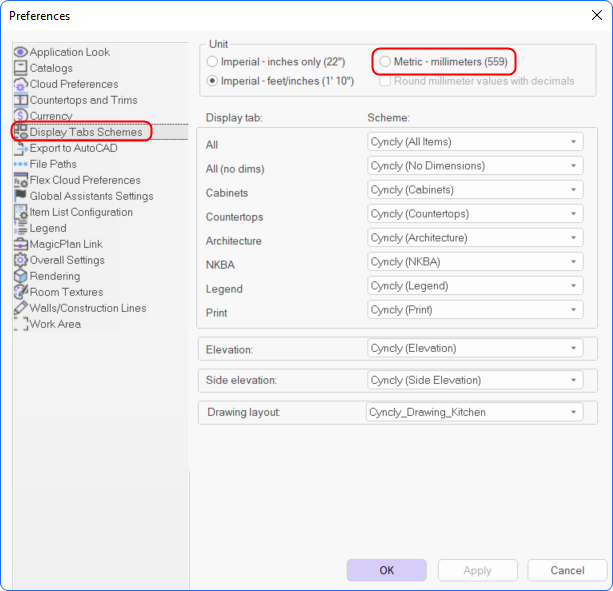613x591 pixels.
Task: Select Display Tabs Schemes in list
Action: (x=86, y=132)
